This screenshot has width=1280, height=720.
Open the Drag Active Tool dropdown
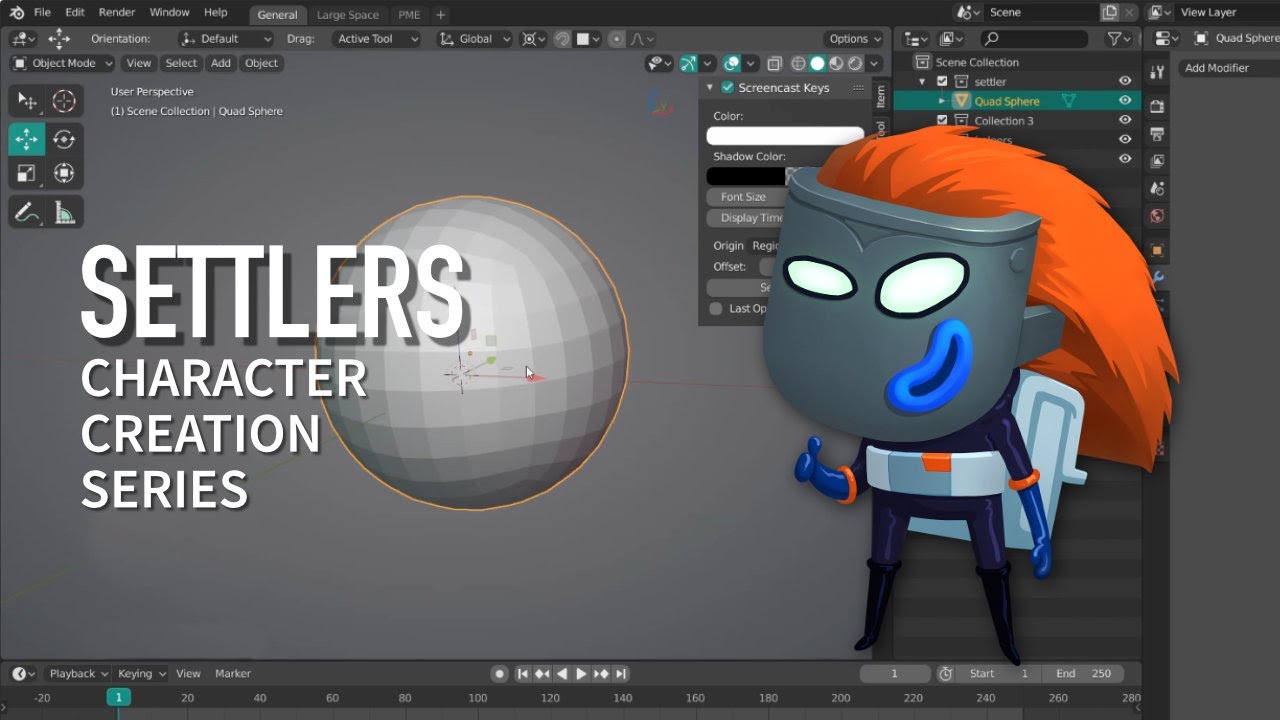point(376,39)
